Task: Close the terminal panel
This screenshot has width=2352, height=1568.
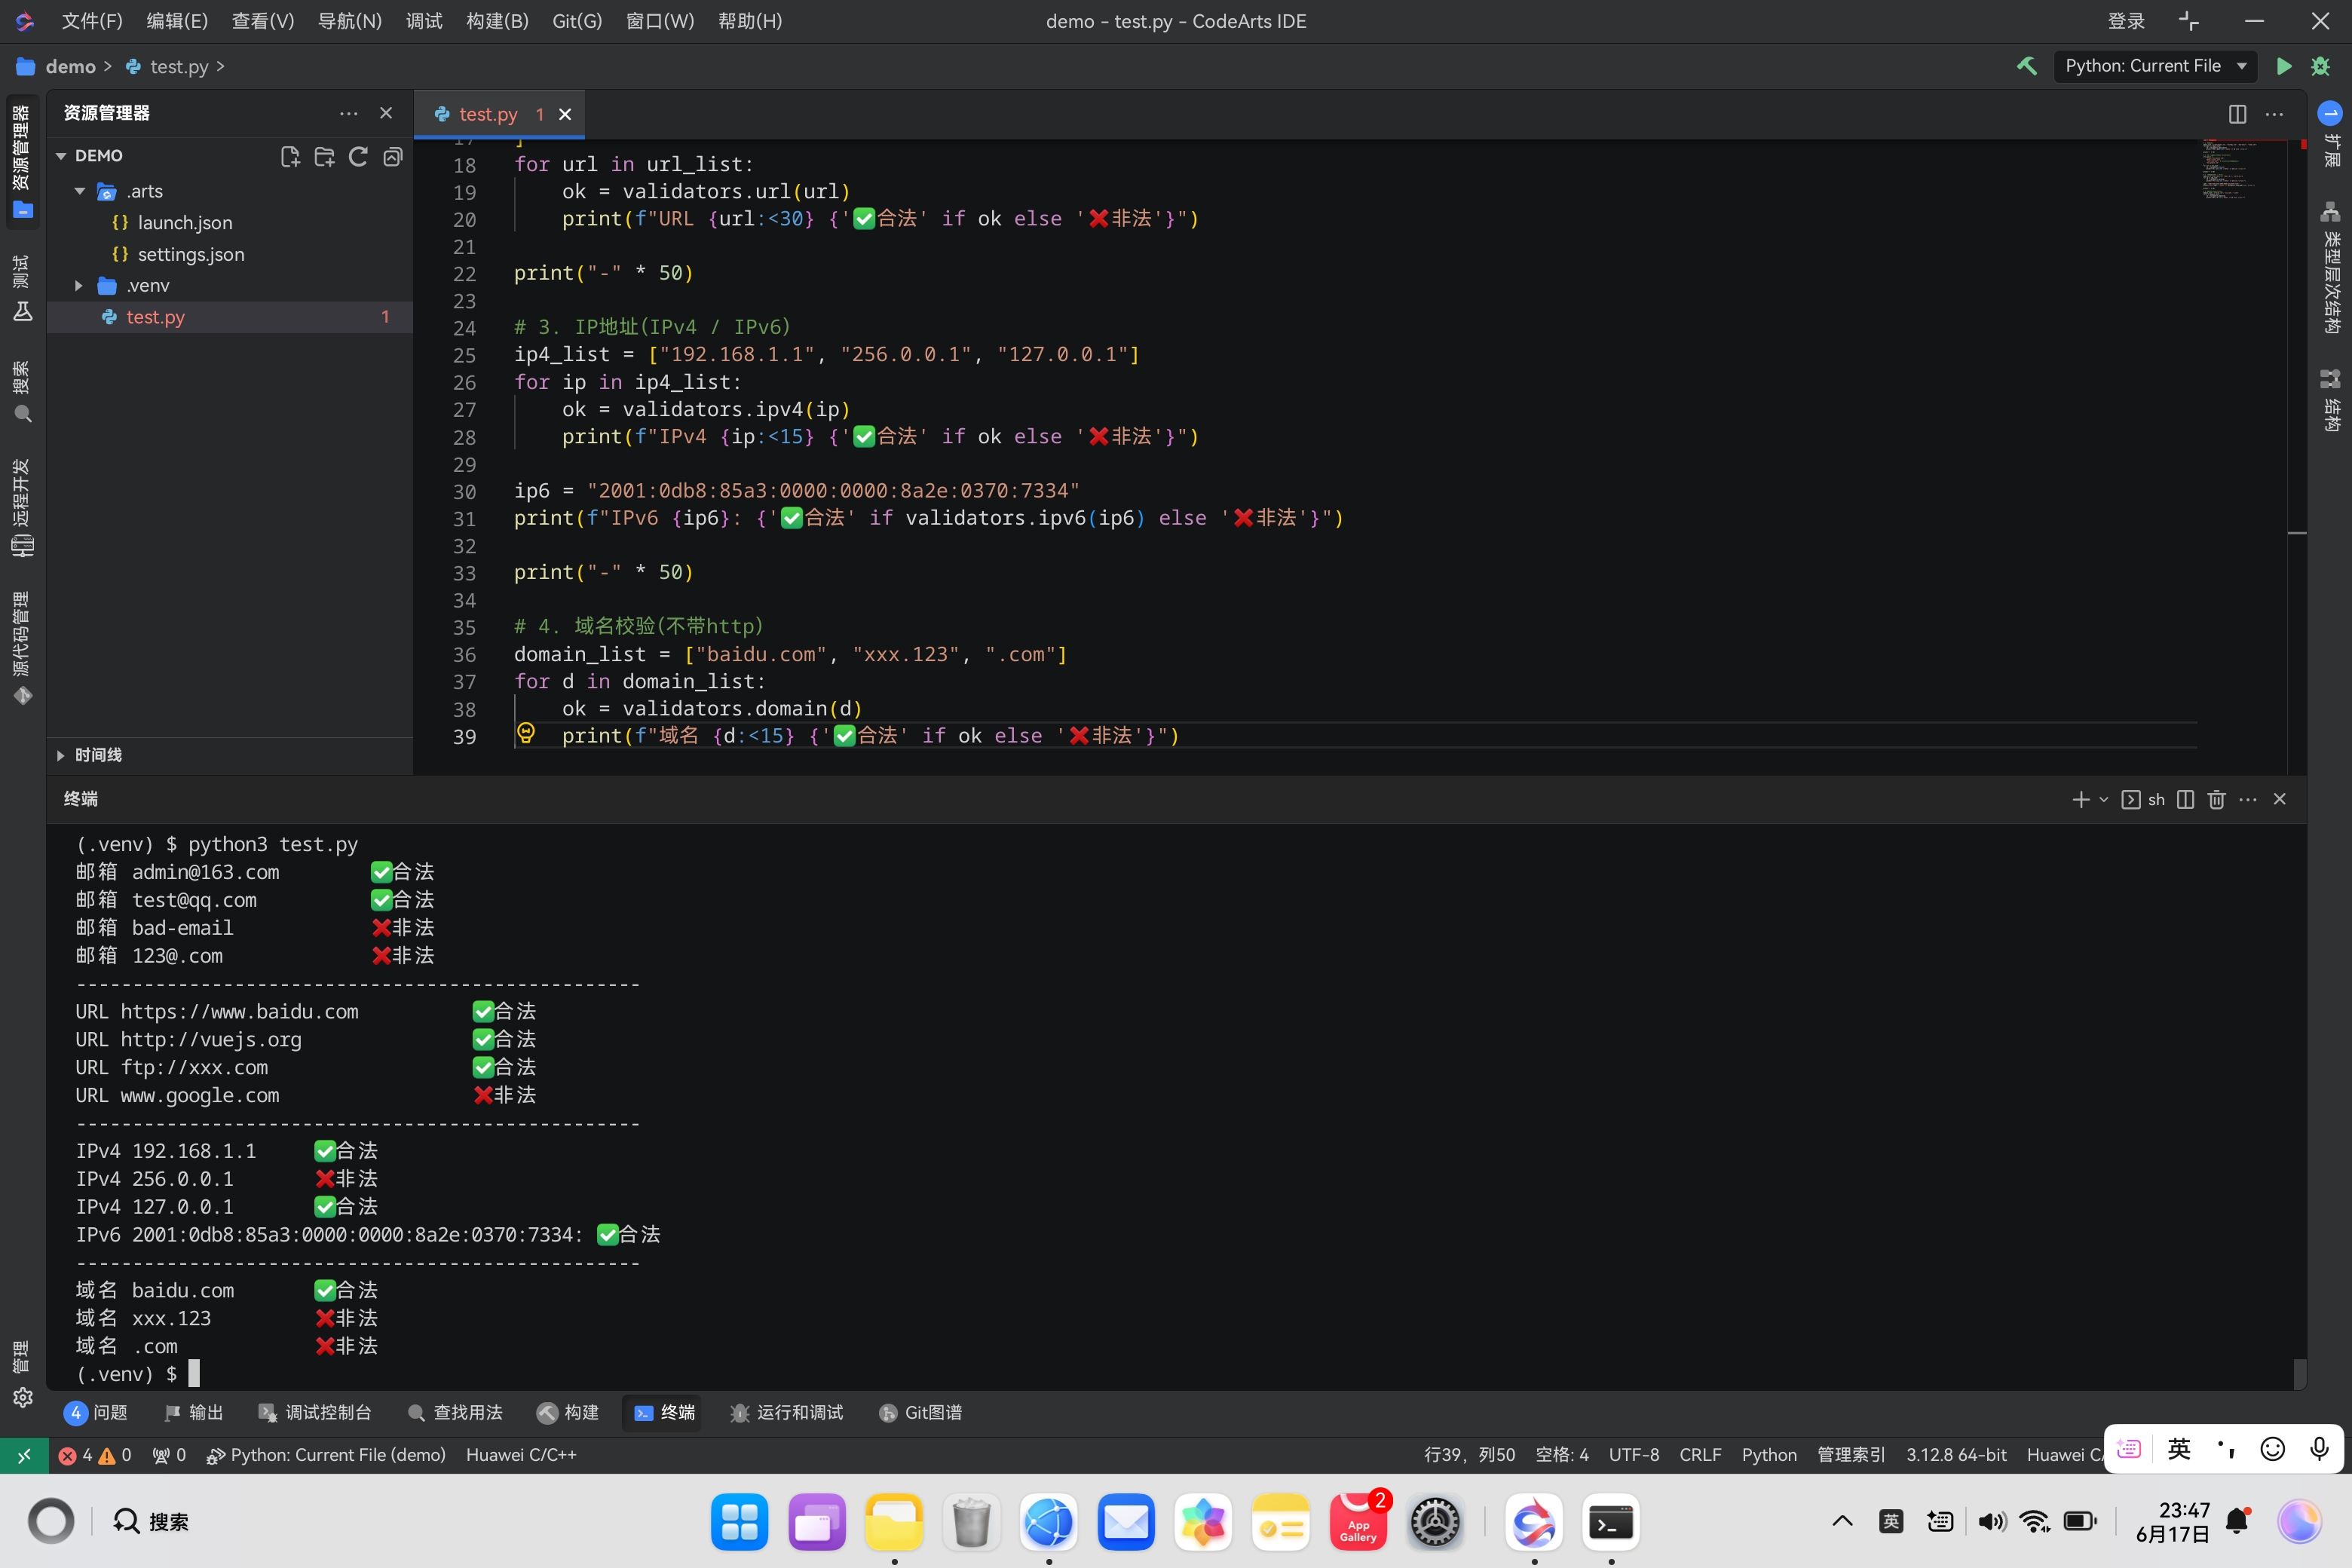Action: (2280, 799)
